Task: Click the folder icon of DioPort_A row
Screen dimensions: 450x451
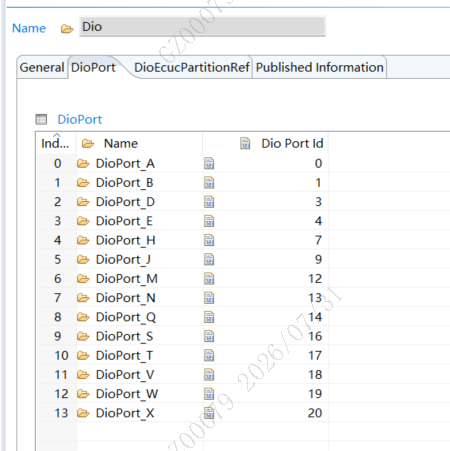Action: pos(83,164)
